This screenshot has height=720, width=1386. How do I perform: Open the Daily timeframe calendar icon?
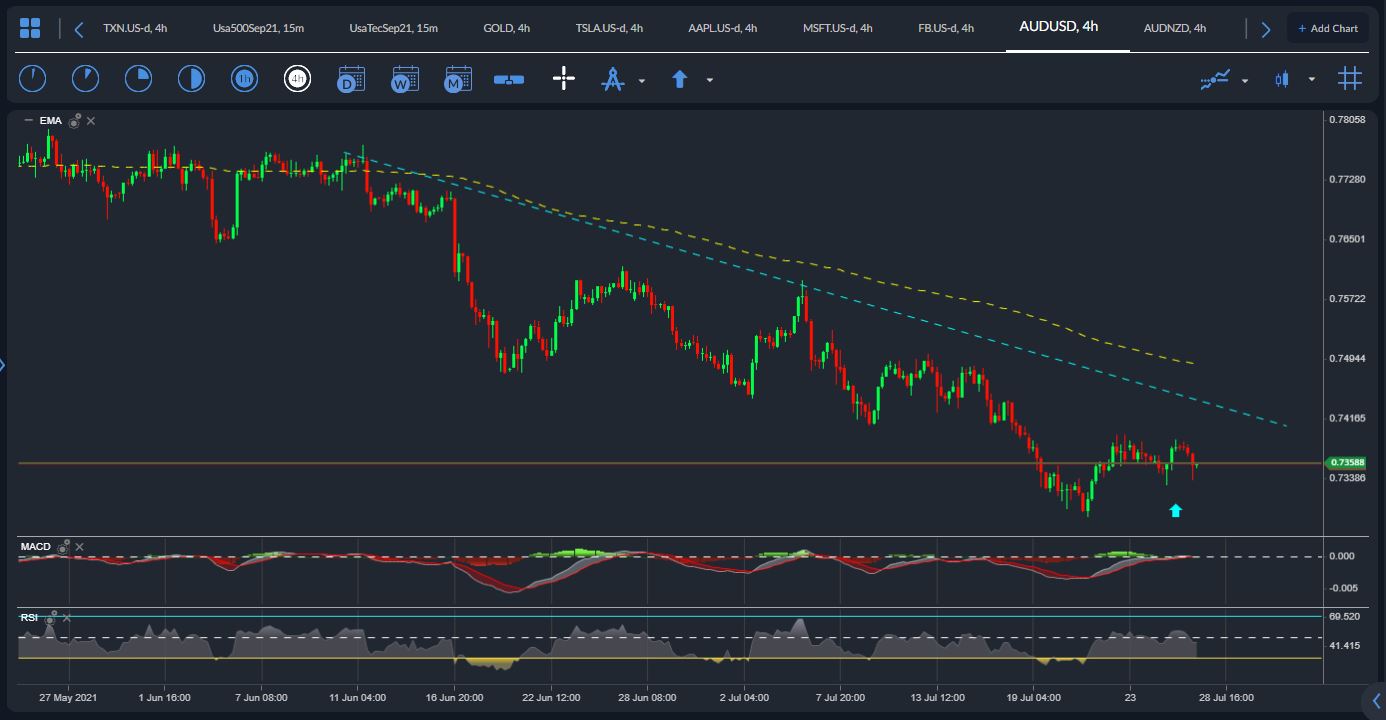[350, 78]
